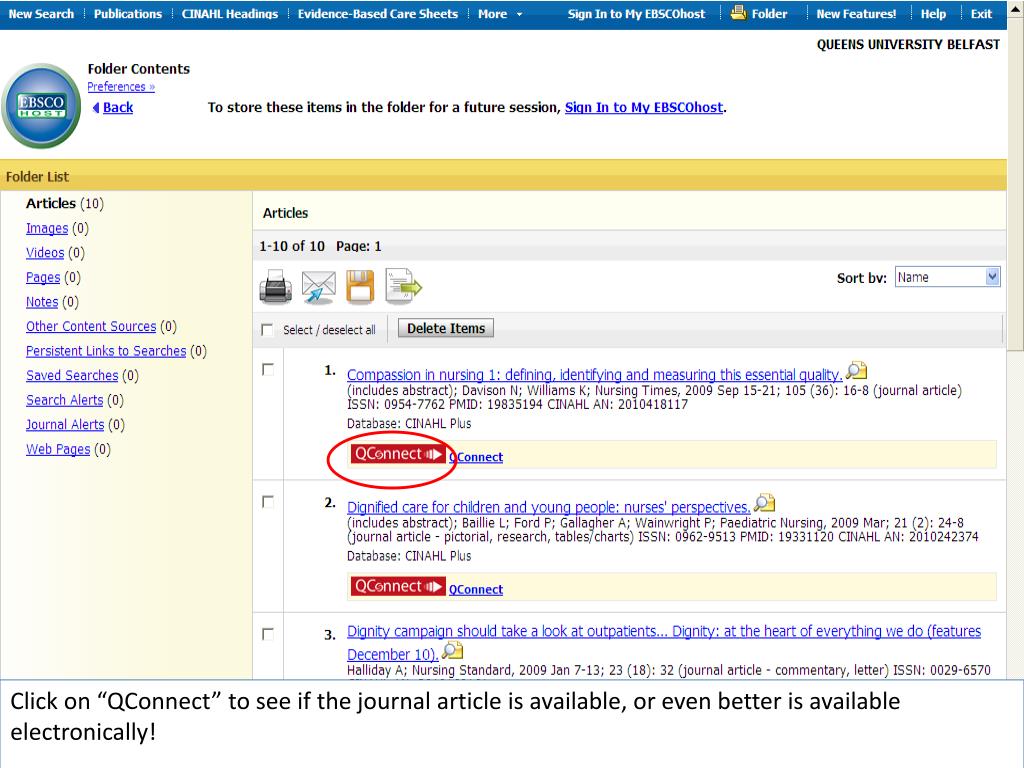Image resolution: width=1024 pixels, height=768 pixels.
Task: Click the export document icon
Action: coord(403,287)
